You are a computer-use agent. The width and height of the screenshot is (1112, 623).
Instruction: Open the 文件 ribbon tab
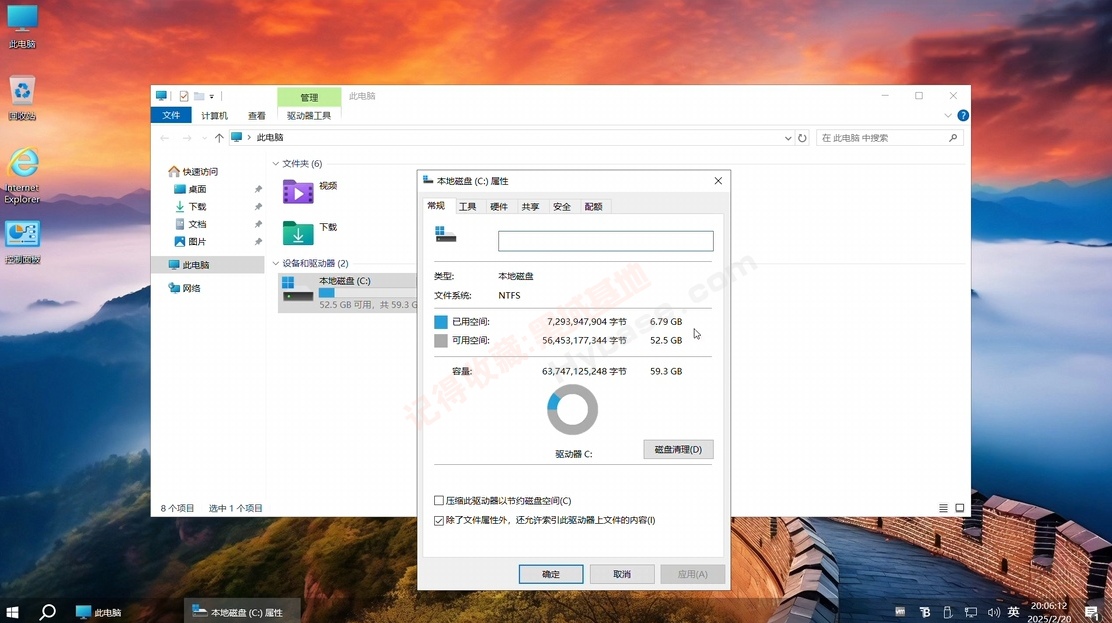tap(171, 115)
